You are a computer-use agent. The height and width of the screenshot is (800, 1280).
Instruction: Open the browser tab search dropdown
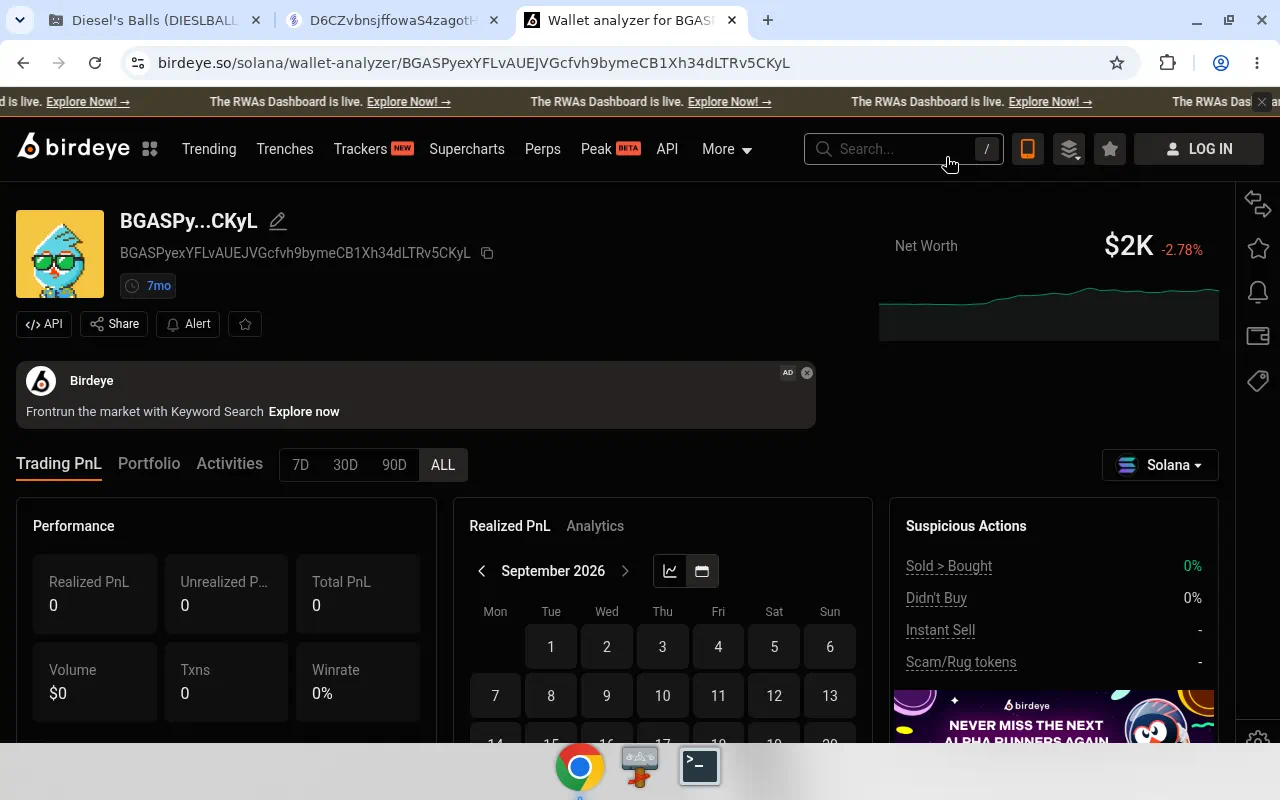click(20, 20)
